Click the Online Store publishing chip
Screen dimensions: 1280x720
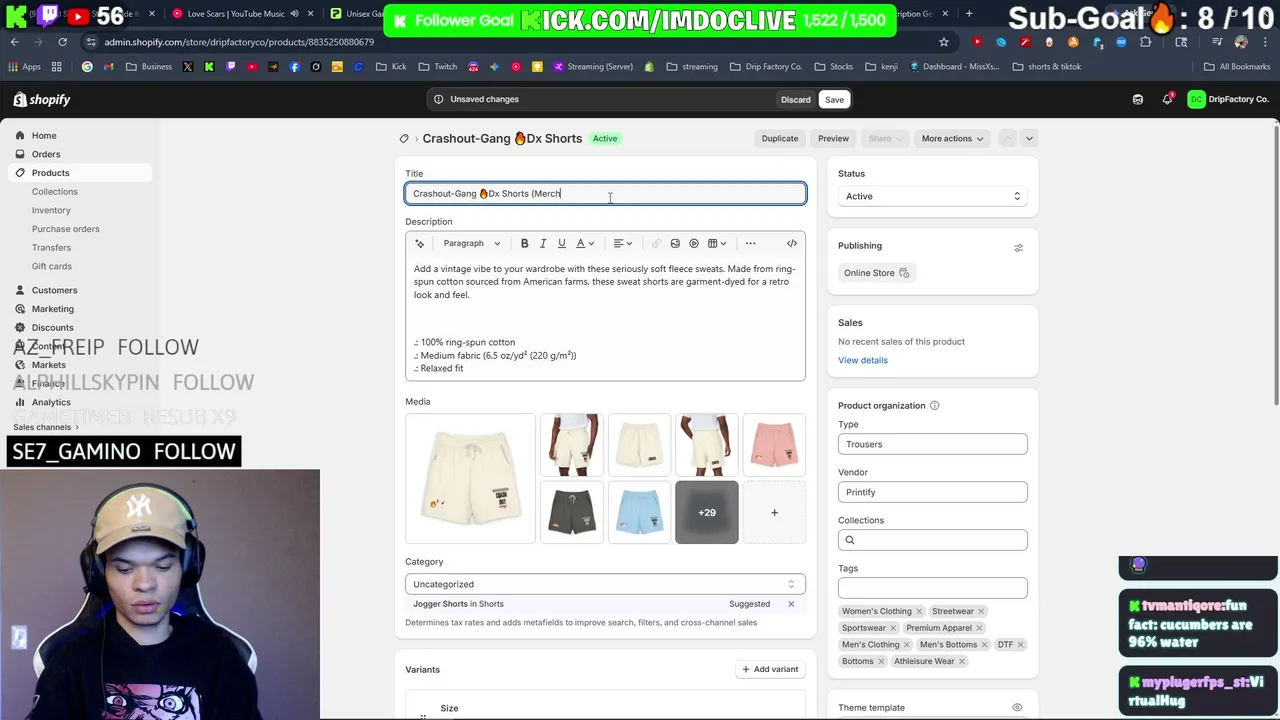pos(876,273)
